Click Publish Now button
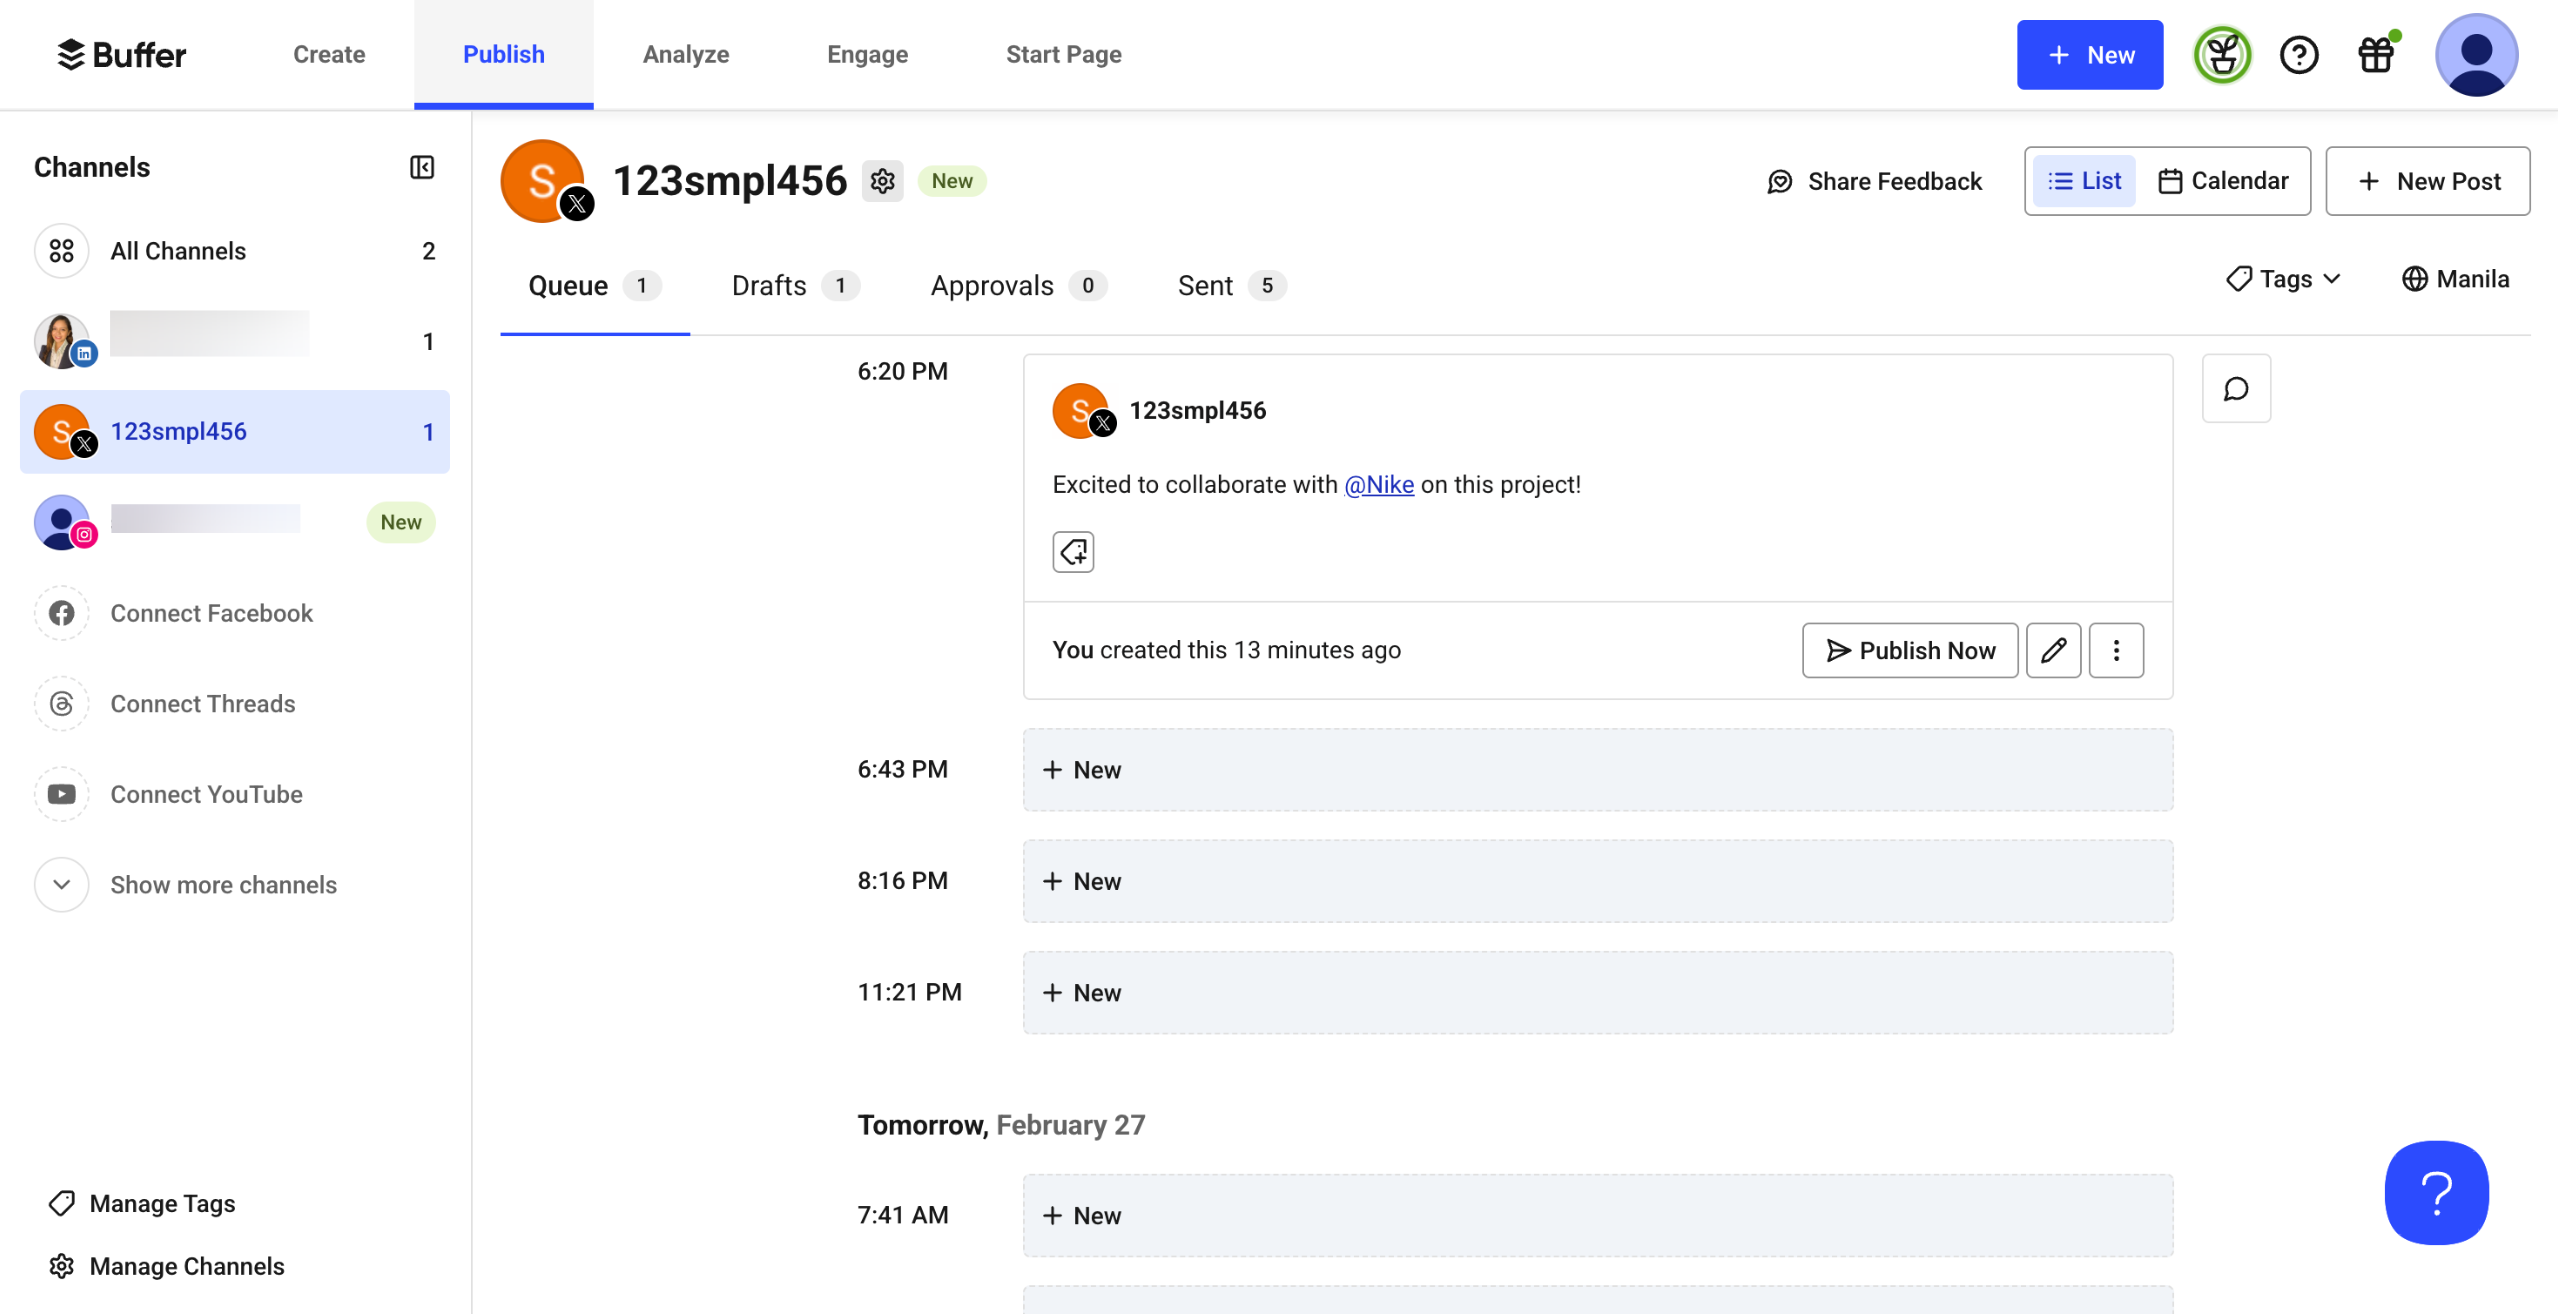Image resolution: width=2558 pixels, height=1314 pixels. pyautogui.click(x=1909, y=651)
